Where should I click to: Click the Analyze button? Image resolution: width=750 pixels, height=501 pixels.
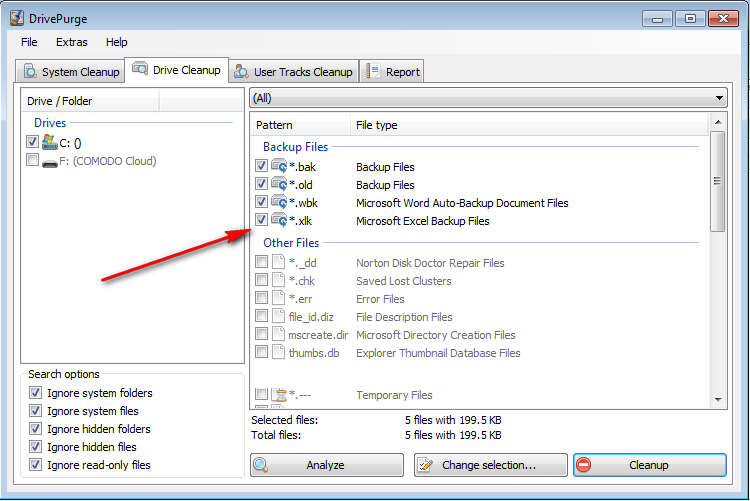click(327, 465)
